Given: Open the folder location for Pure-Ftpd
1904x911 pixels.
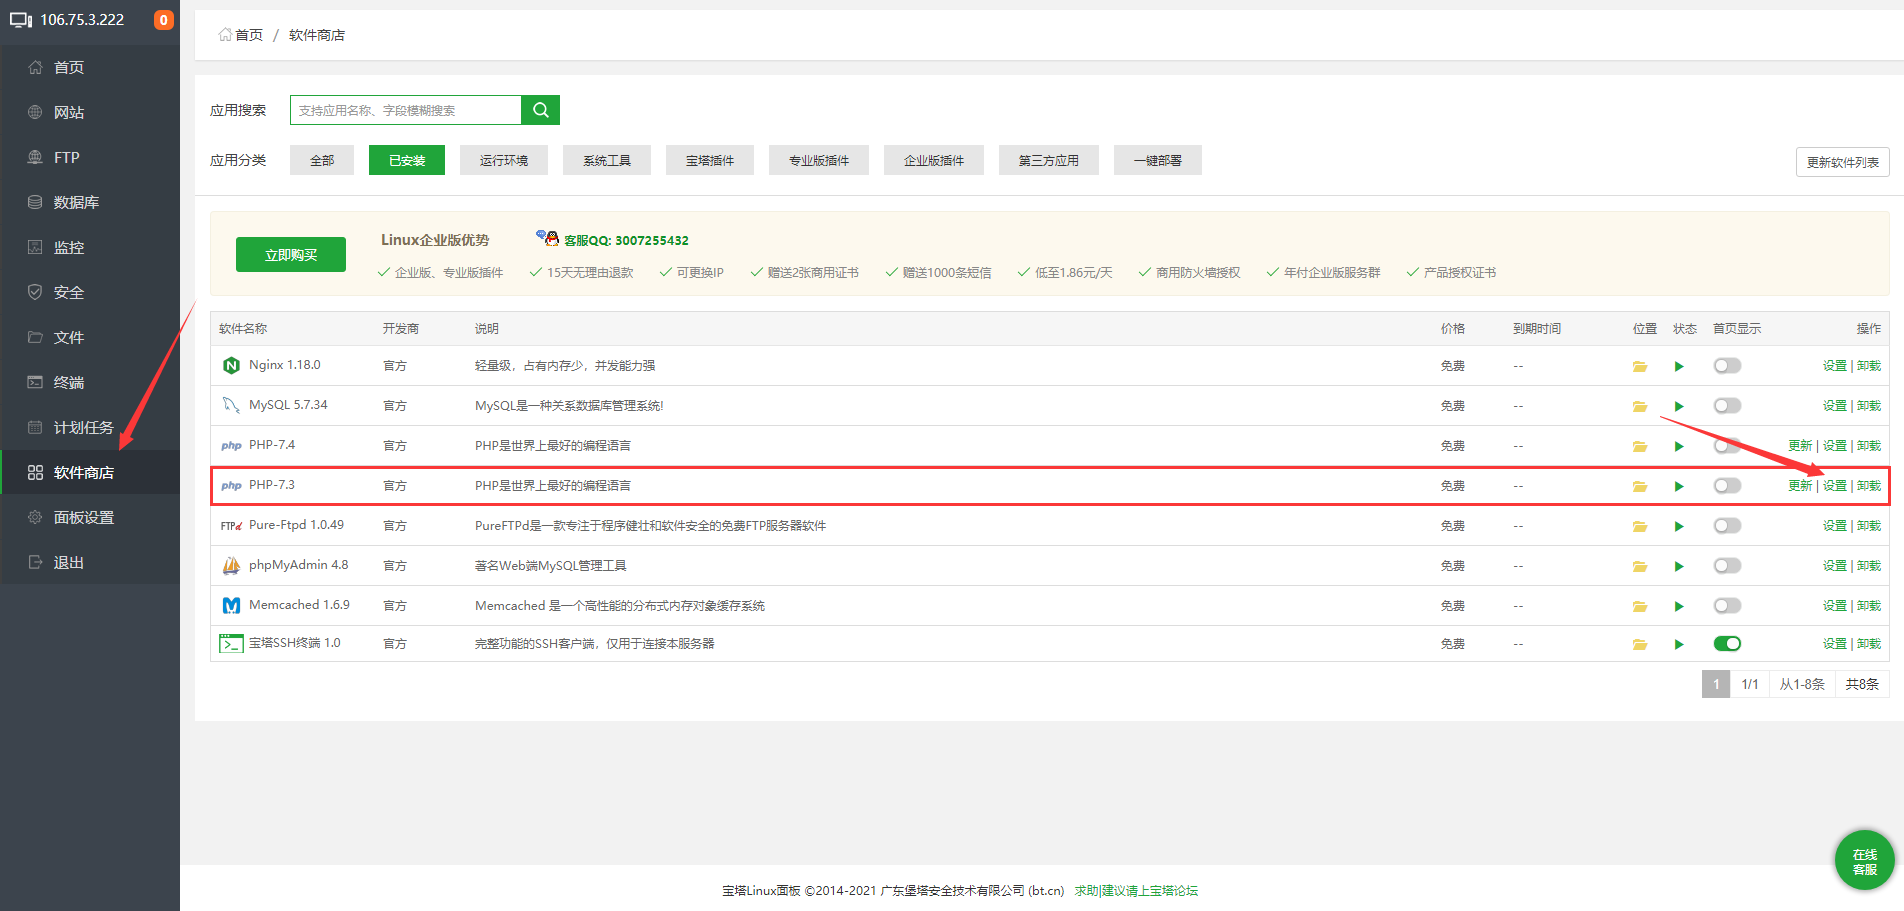Looking at the screenshot, I should [1640, 526].
